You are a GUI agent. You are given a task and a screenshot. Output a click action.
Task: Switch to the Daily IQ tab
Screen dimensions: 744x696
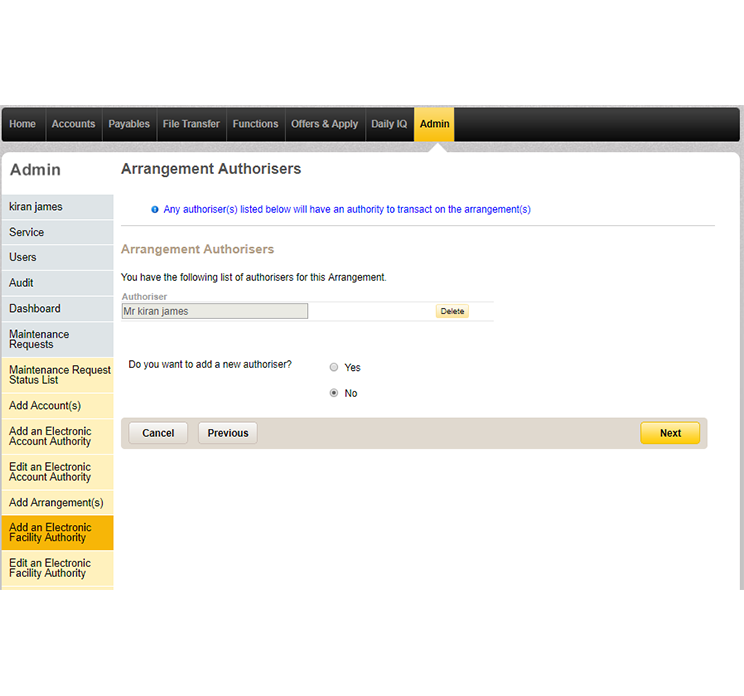tap(389, 124)
